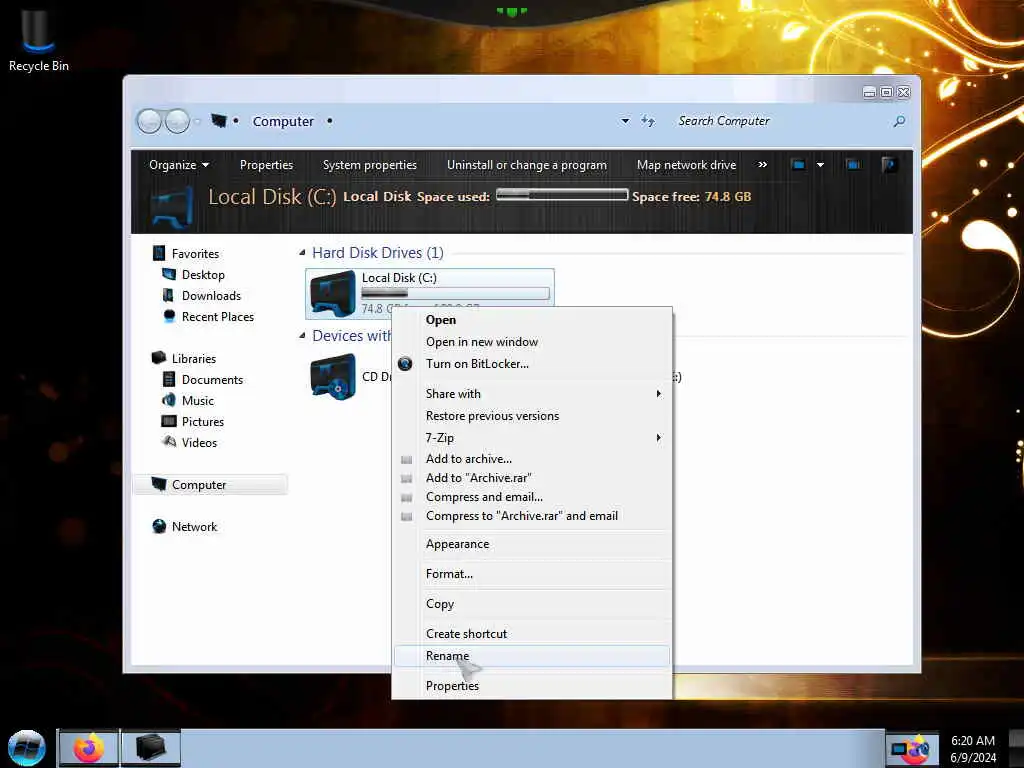Switch to Explorer taskbar button
Viewport: 1024px width, 768px height.
150,748
